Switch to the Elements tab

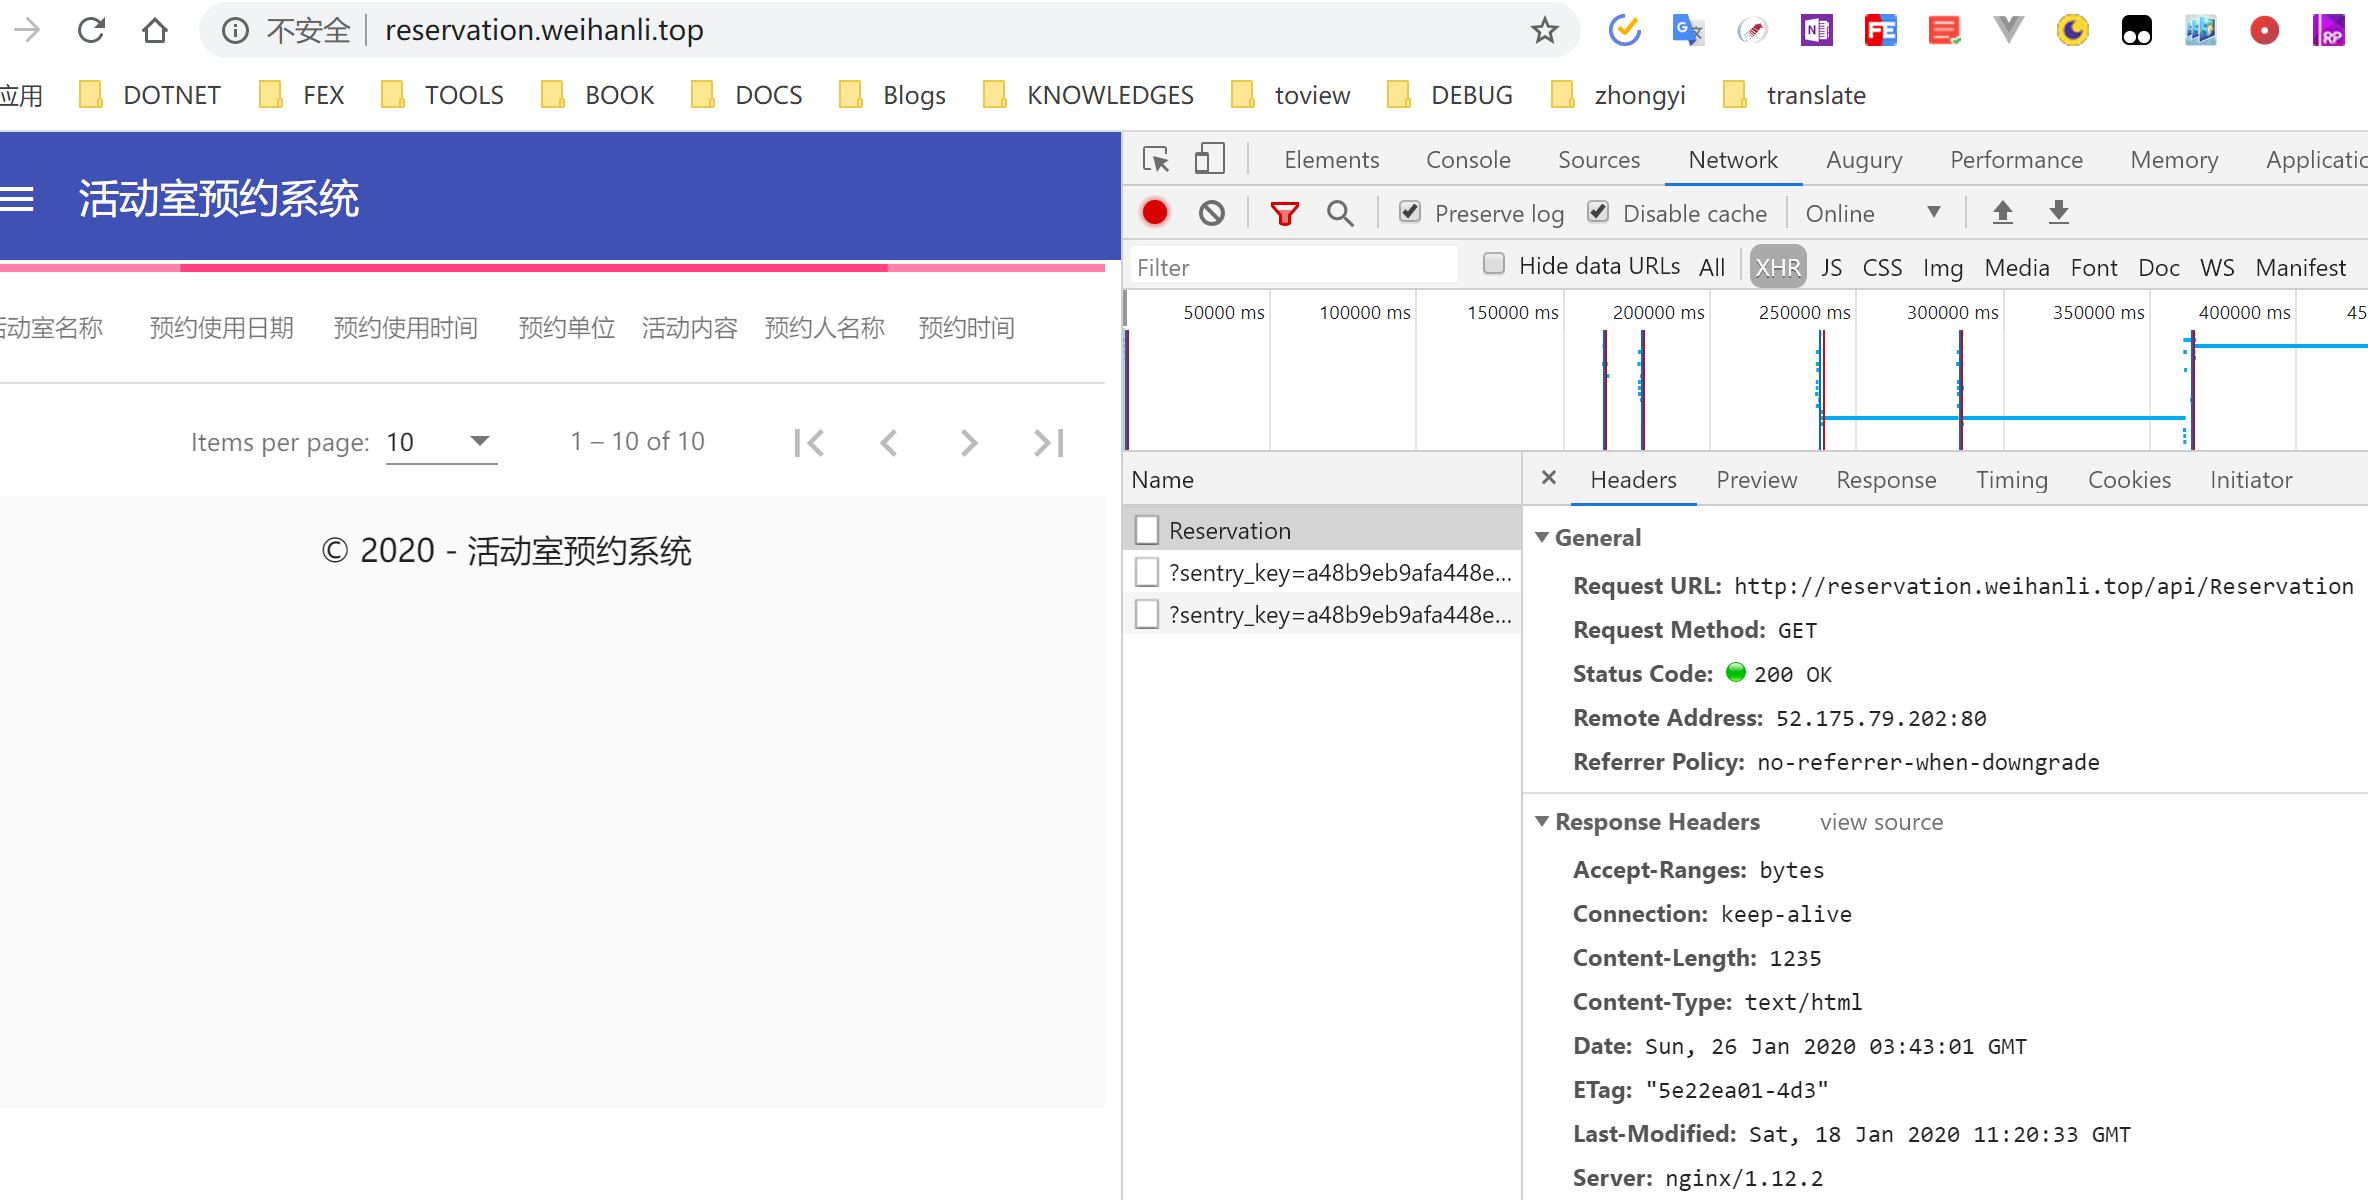coord(1331,159)
